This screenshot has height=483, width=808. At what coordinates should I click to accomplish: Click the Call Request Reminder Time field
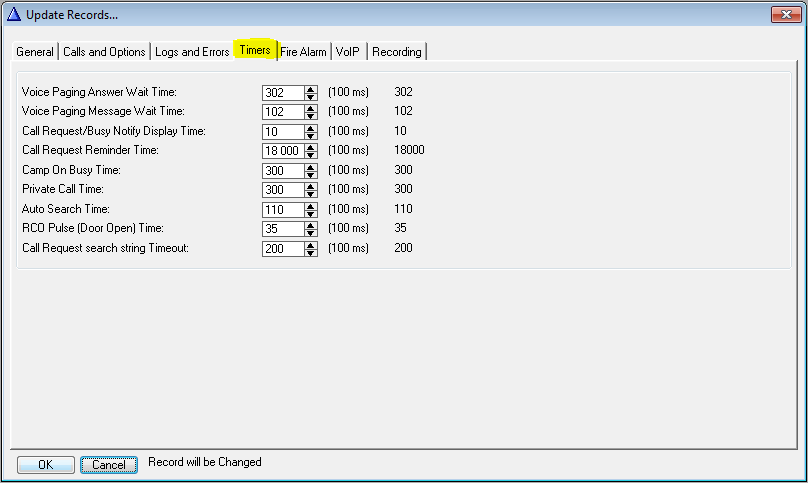pos(283,151)
